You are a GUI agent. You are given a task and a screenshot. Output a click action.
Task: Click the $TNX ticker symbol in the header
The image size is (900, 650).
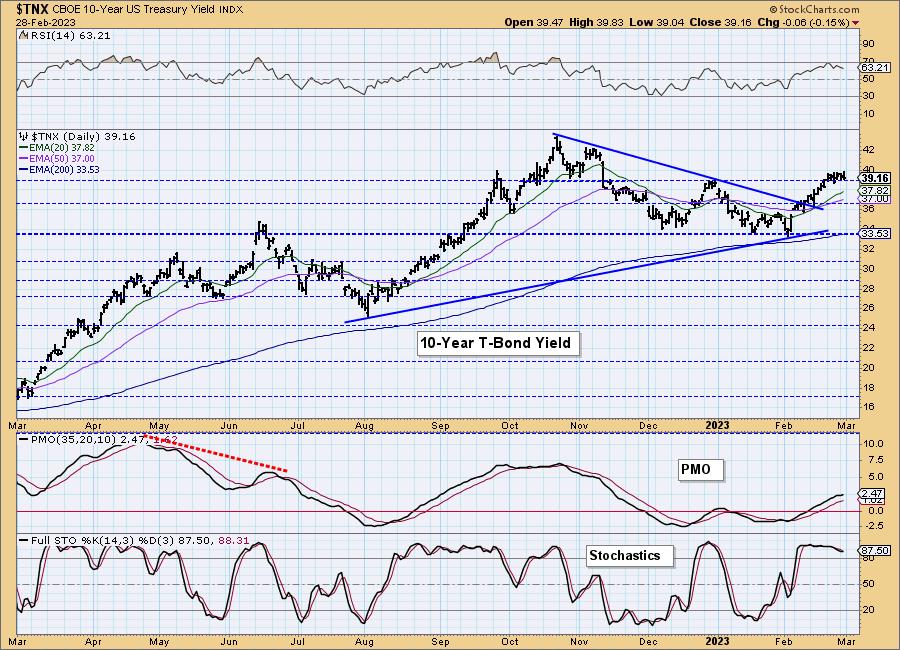point(33,9)
